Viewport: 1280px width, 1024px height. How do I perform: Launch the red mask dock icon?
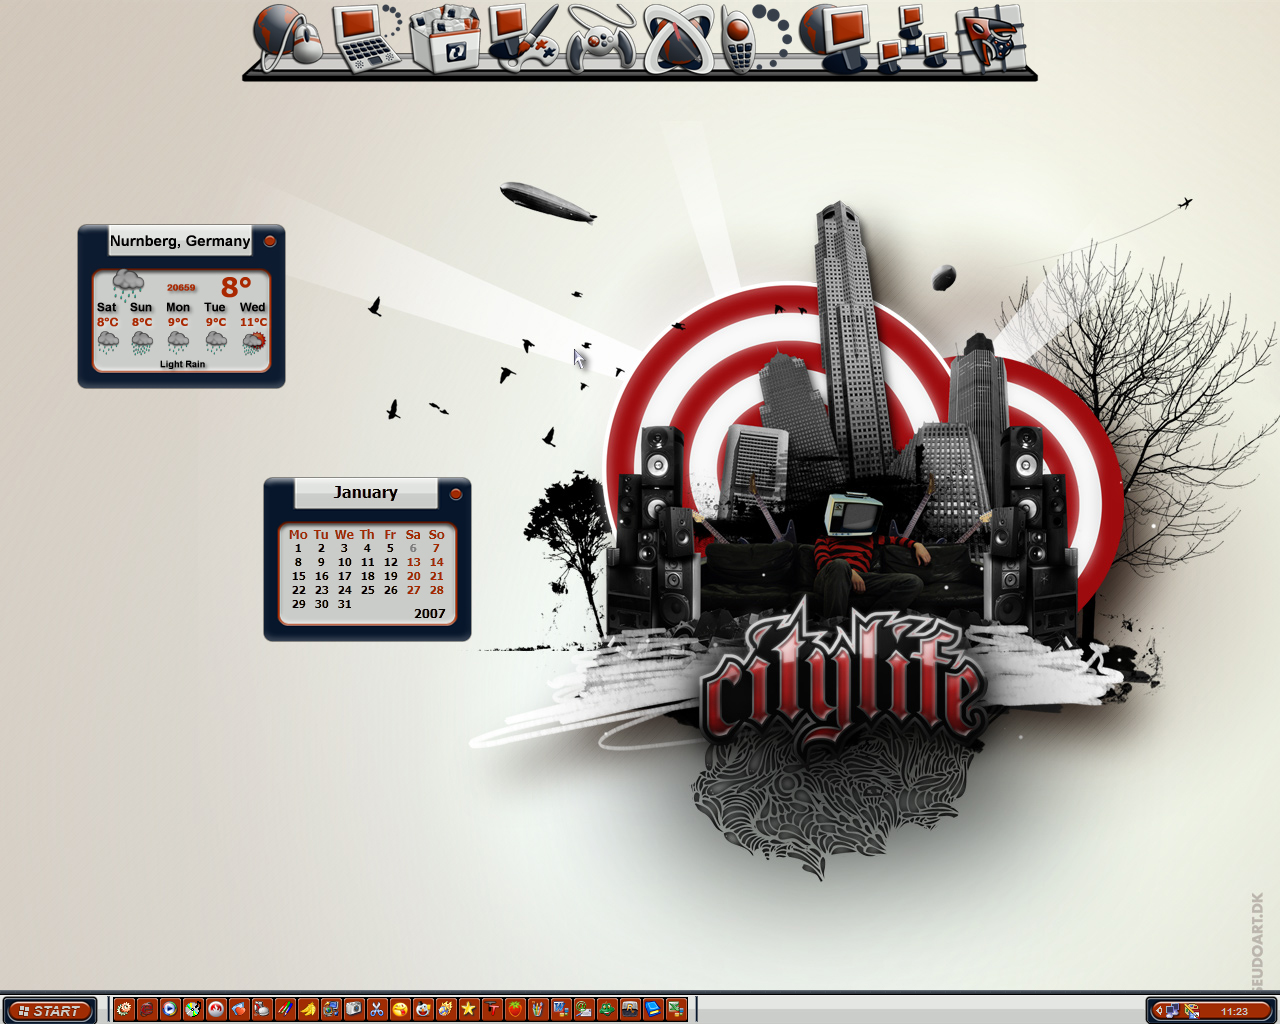(x=991, y=40)
